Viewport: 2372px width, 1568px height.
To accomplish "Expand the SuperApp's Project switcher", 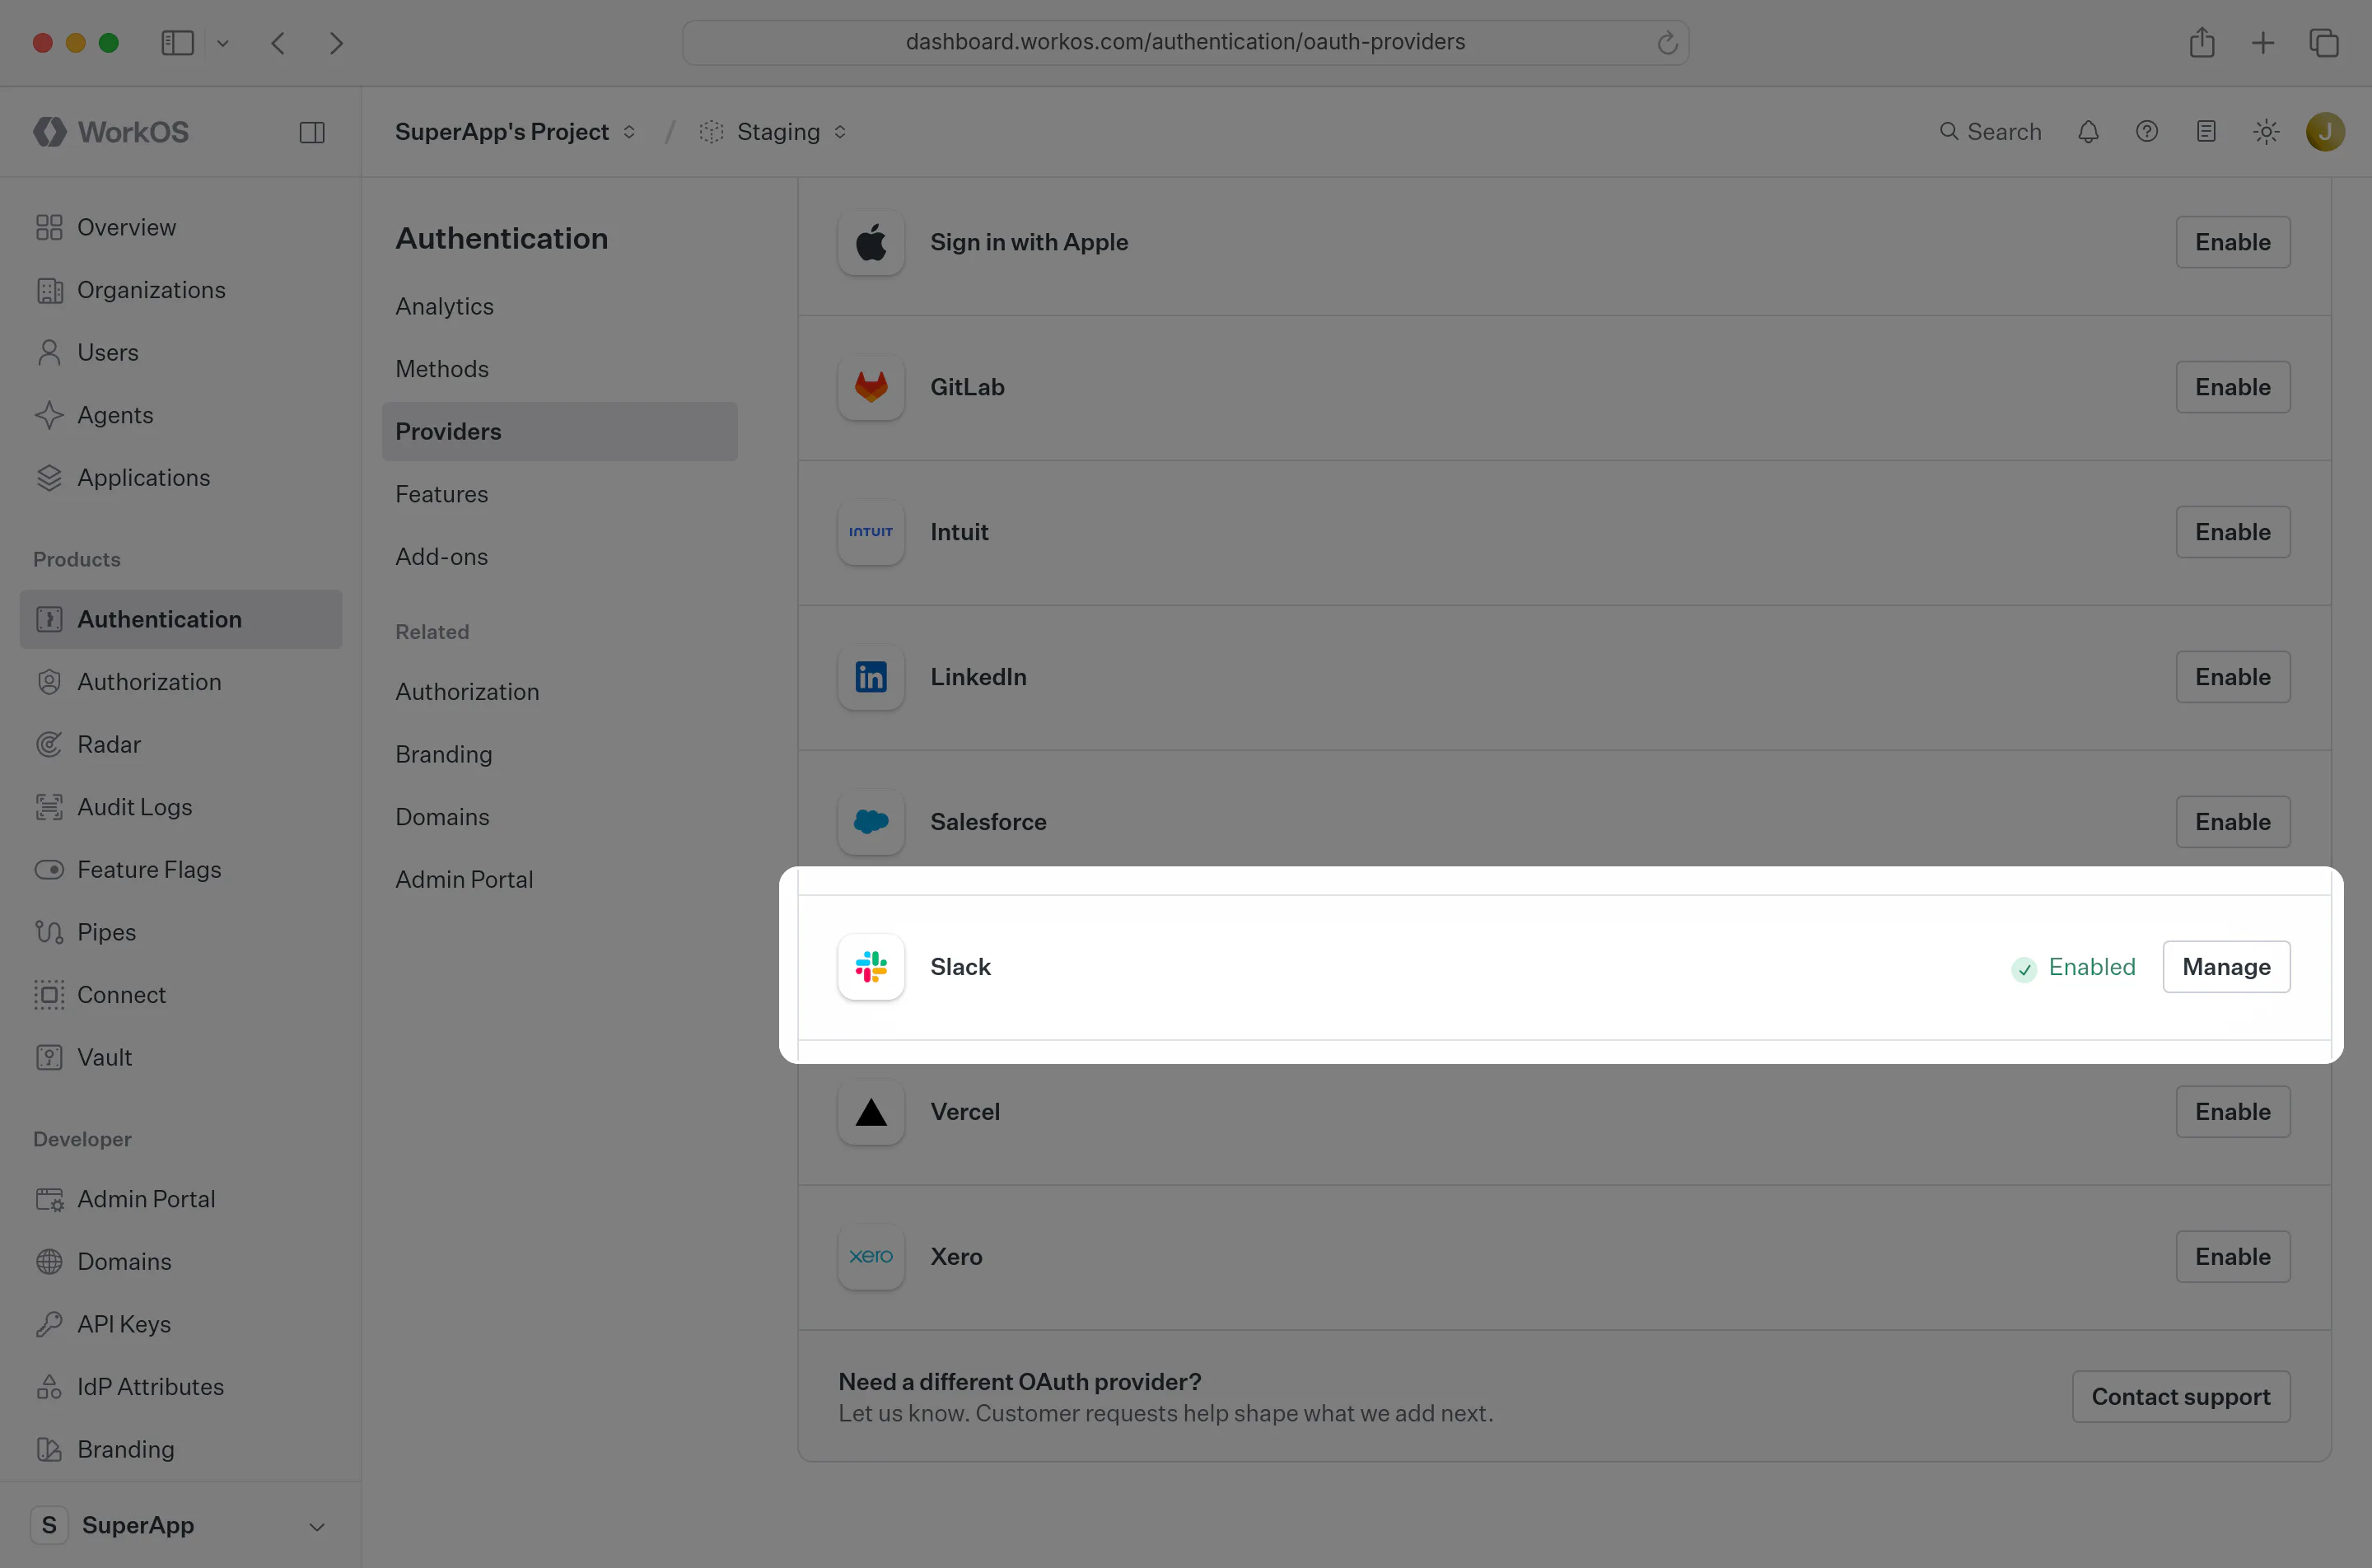I will tap(515, 132).
